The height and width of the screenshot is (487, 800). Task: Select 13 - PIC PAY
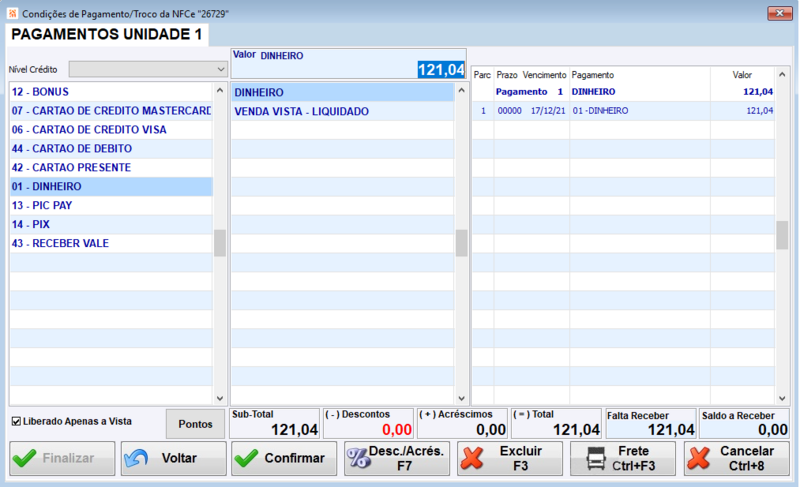pos(111,205)
